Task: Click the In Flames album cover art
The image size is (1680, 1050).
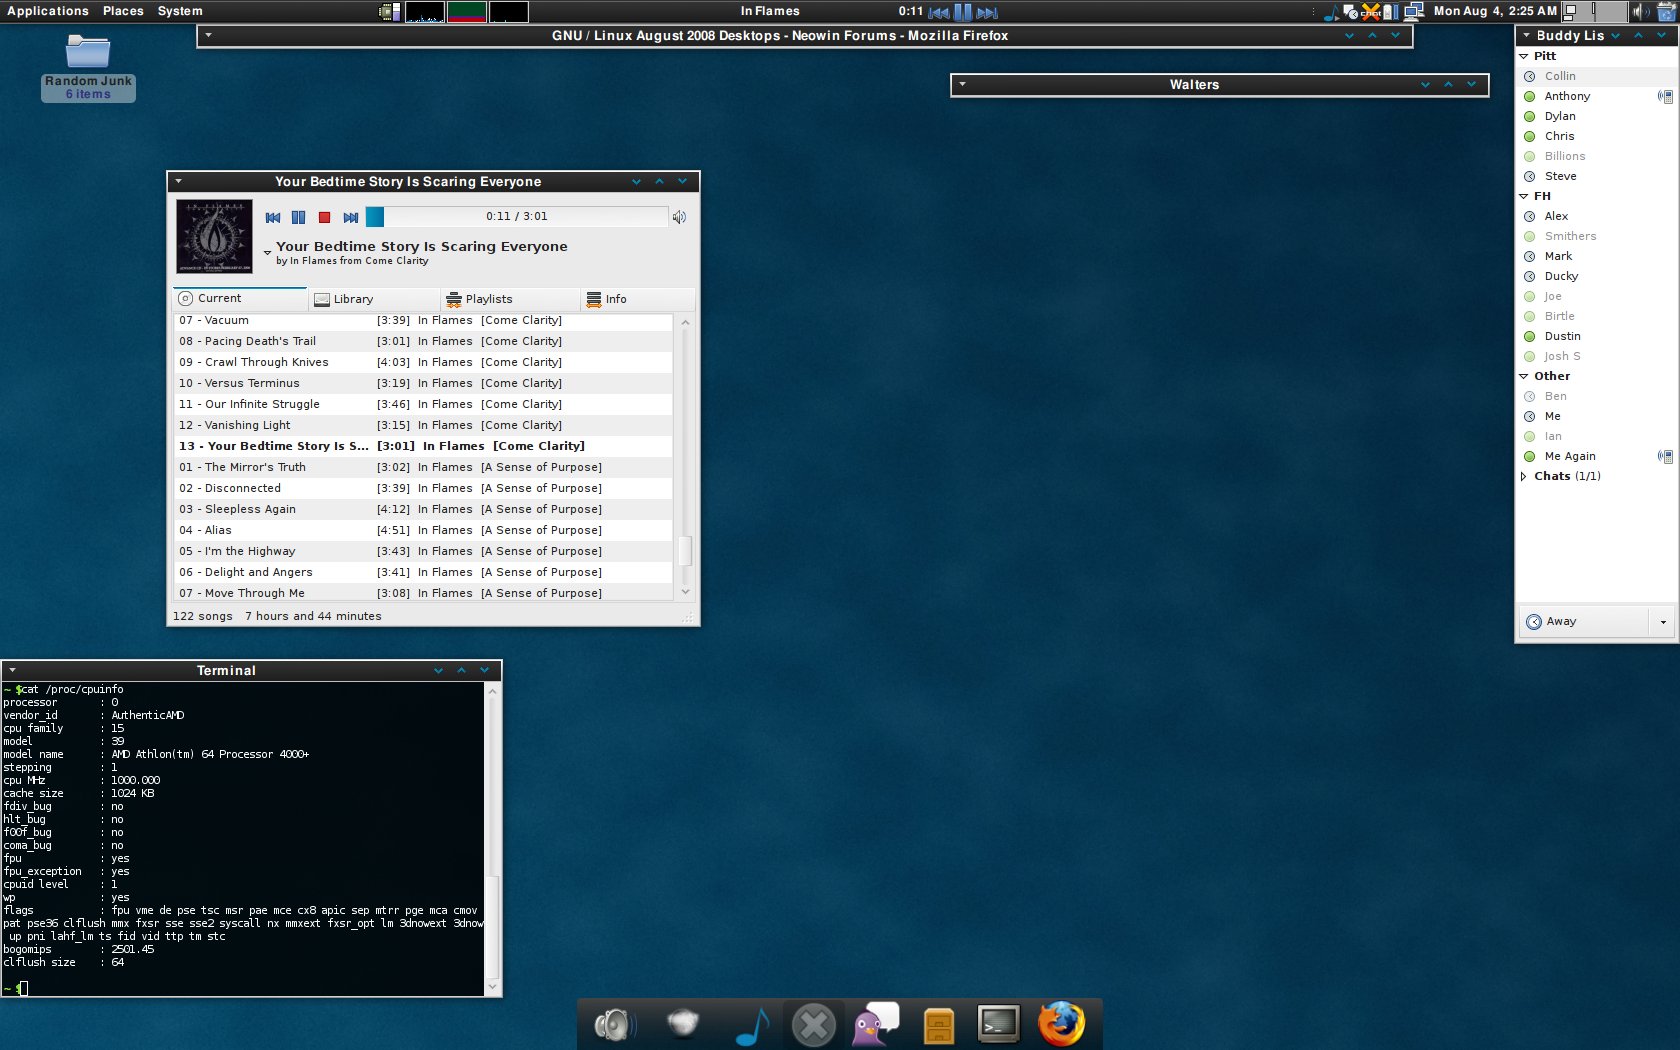Action: 214,236
